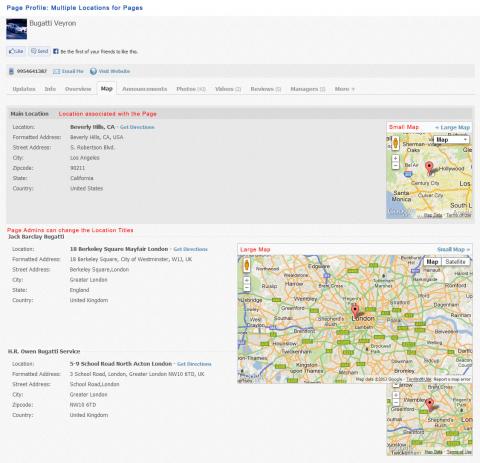480x463 pixels.
Task: Click the Main Location heading
Action: (x=29, y=114)
